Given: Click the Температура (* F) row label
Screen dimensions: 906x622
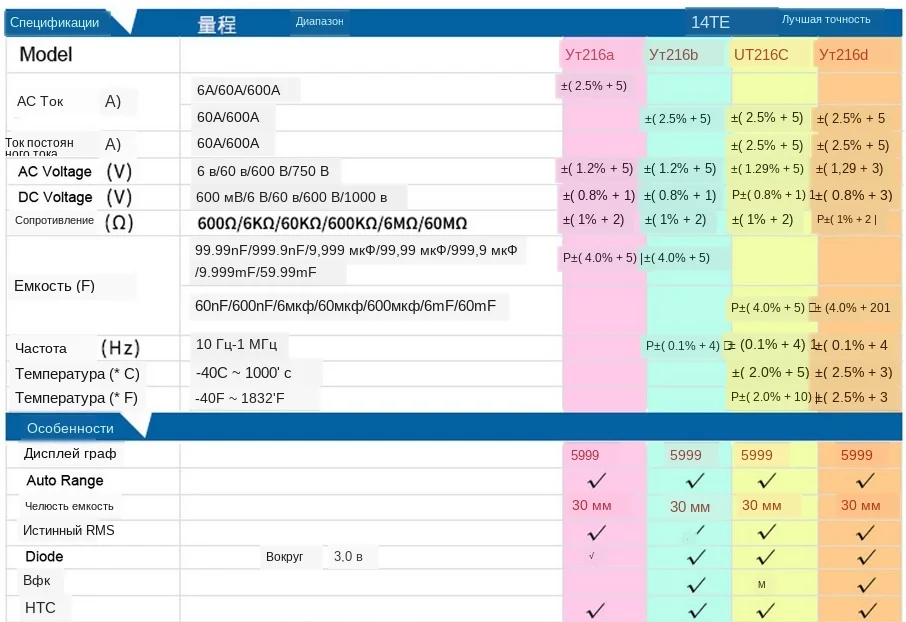Looking at the screenshot, I should pyautogui.click(x=76, y=398).
